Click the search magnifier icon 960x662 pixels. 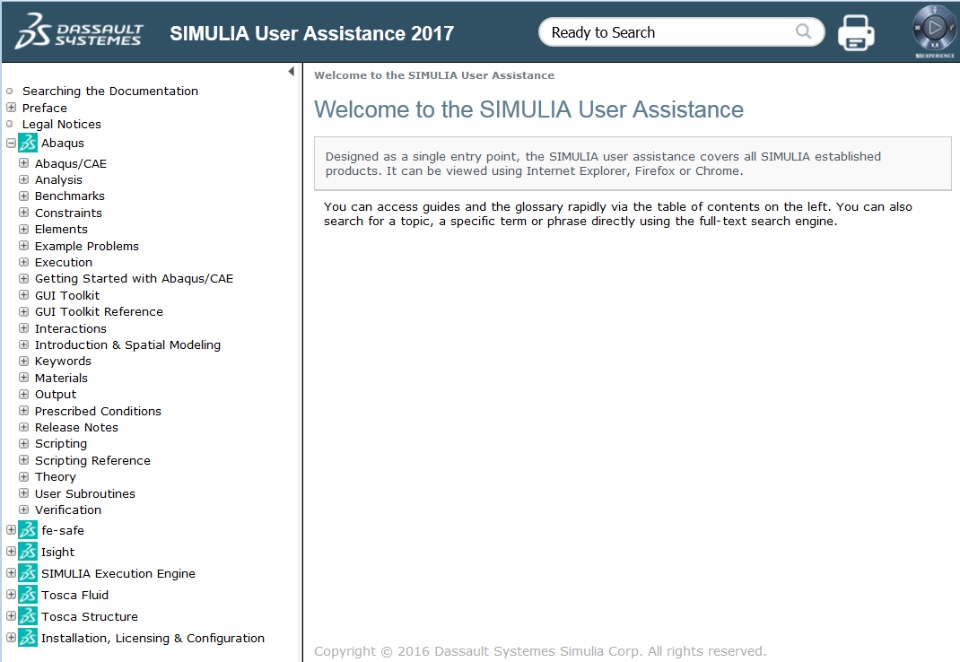(803, 31)
